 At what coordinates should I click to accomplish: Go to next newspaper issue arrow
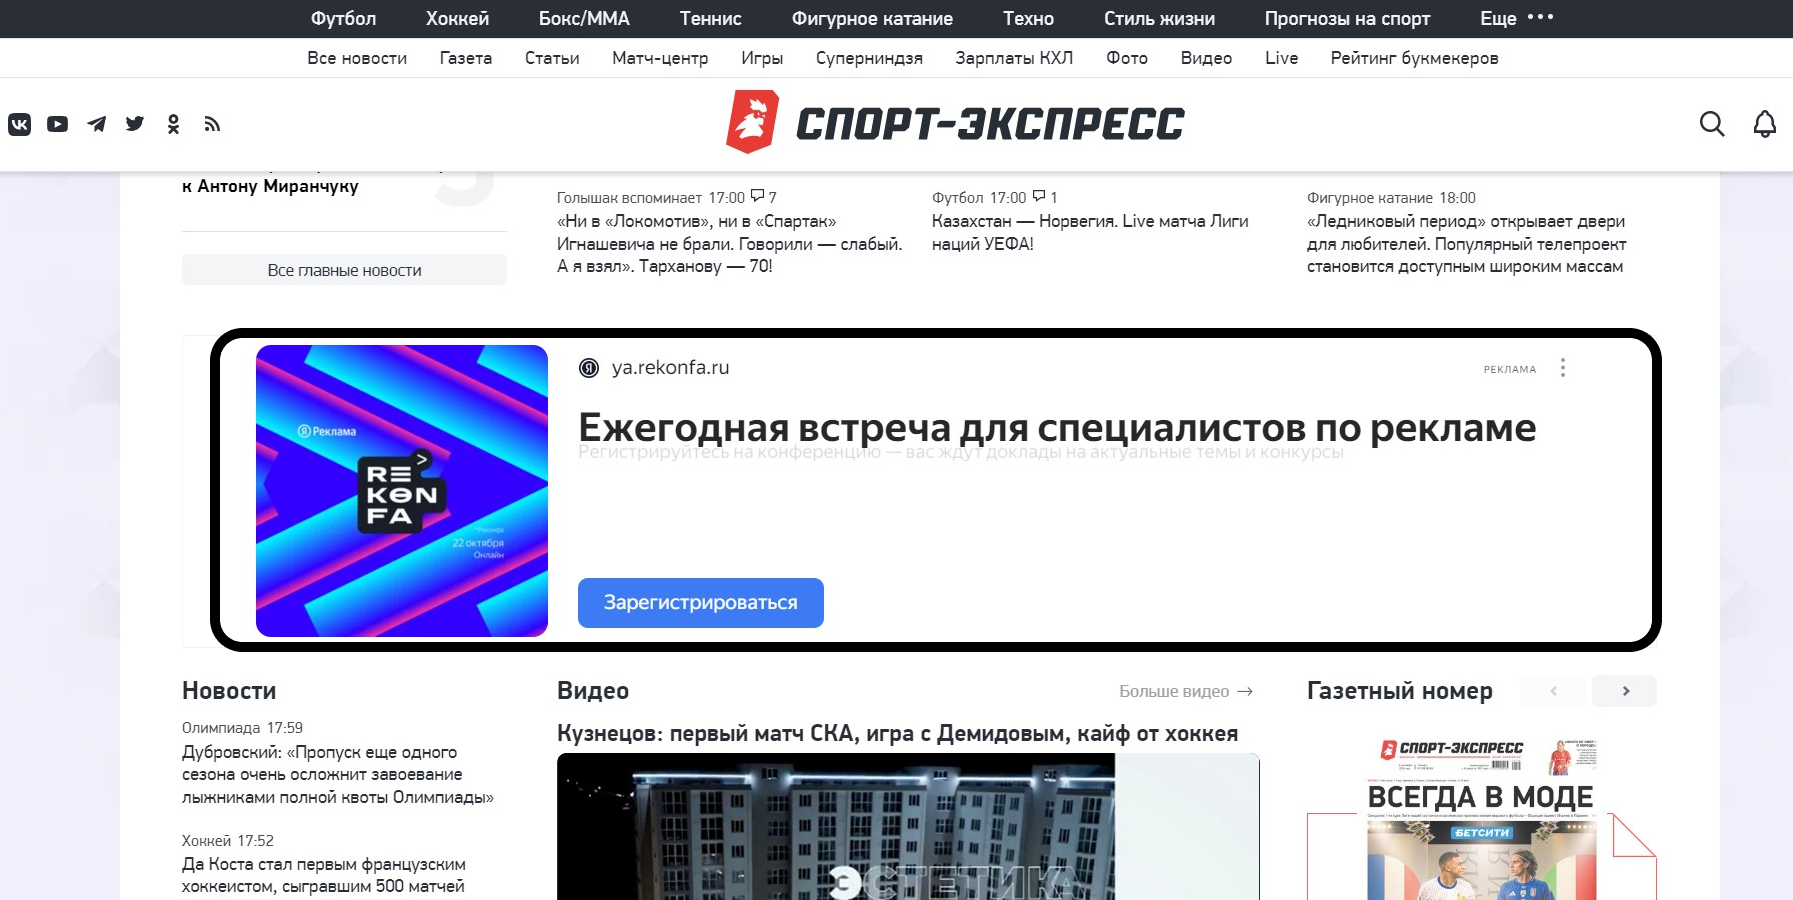tap(1625, 691)
